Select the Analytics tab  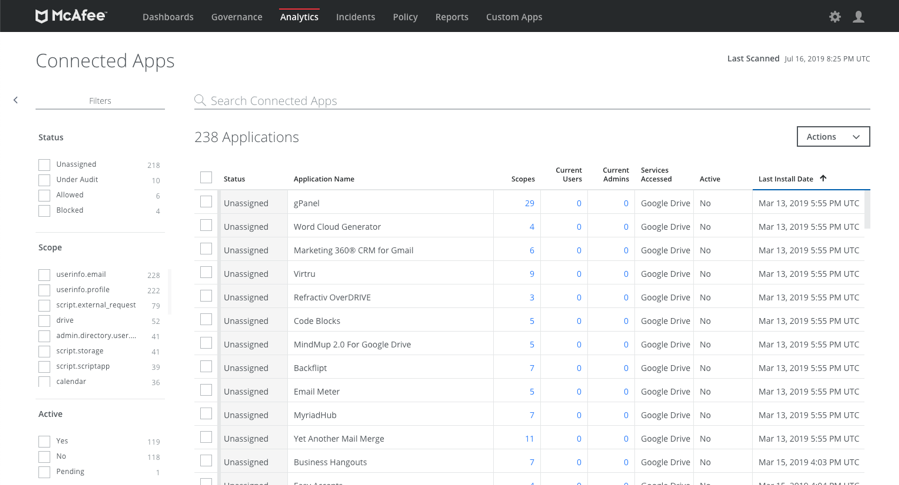click(299, 17)
